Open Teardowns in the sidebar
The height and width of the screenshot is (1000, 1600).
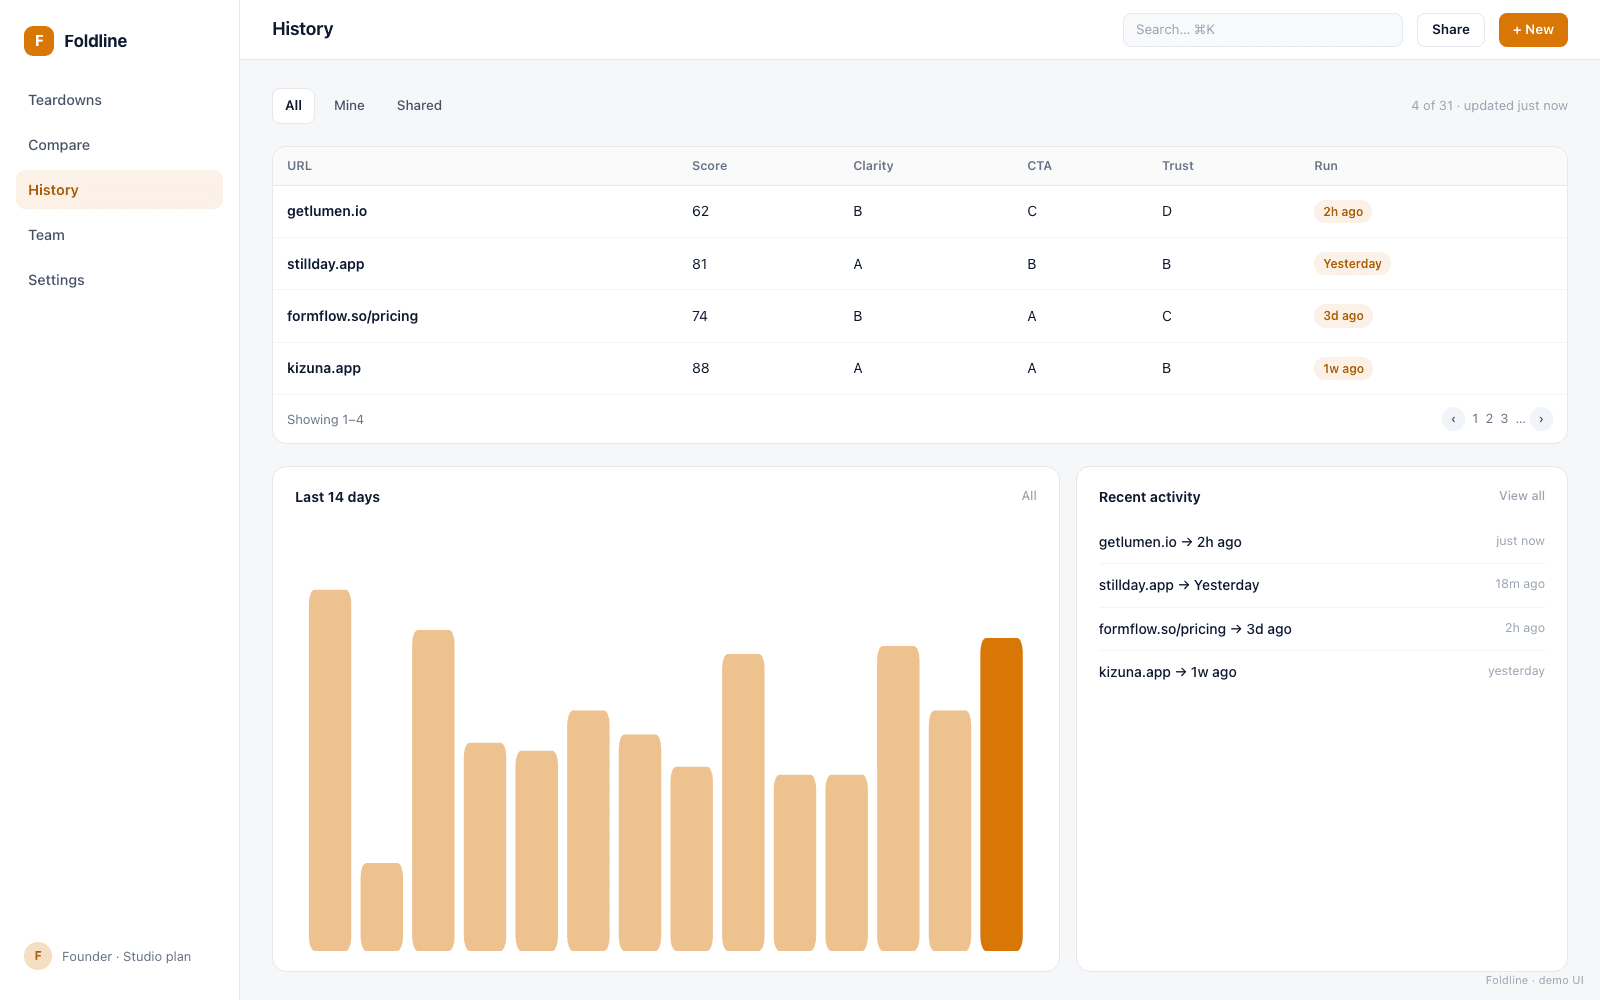click(x=119, y=100)
